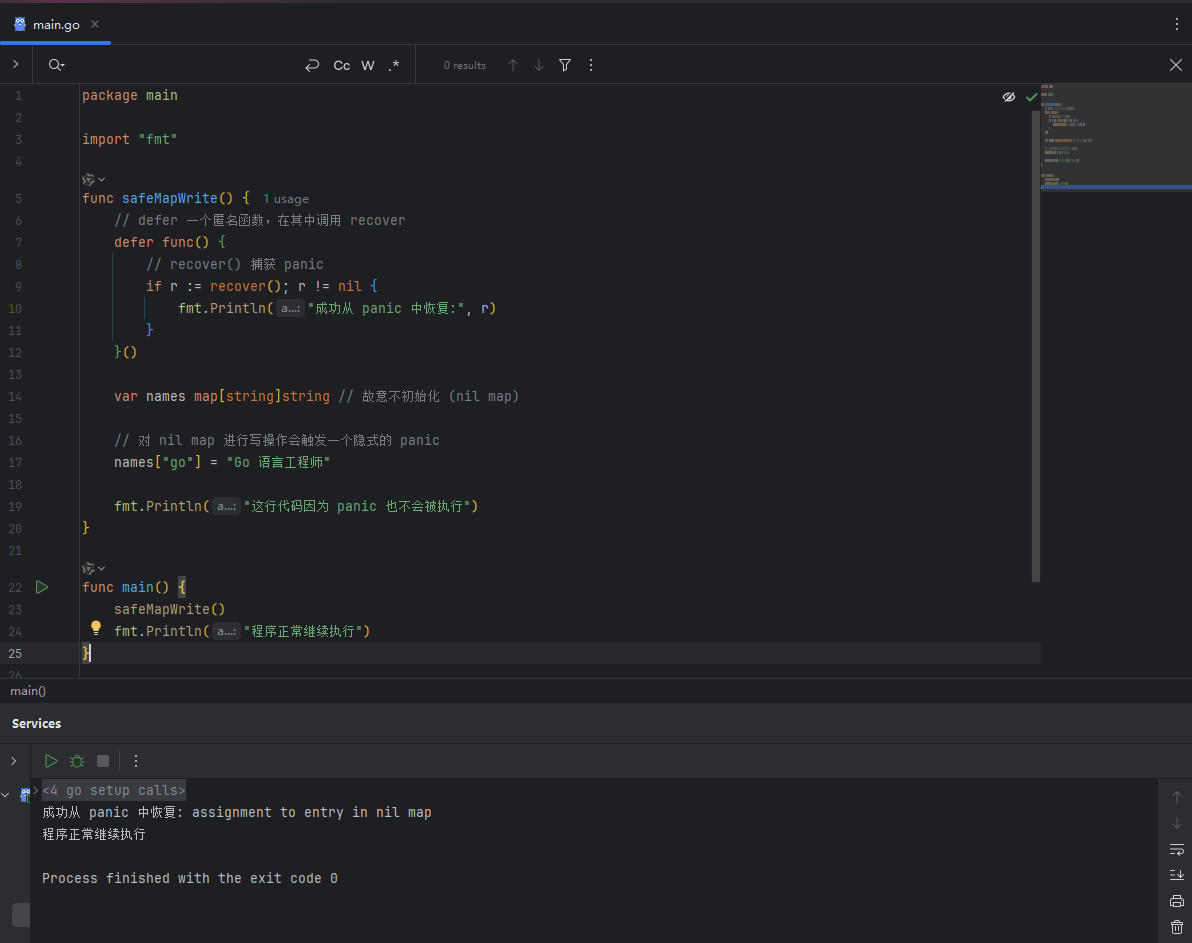Click safeMapWrite() call on line 23
This screenshot has height=943, width=1192.
pyautogui.click(x=170, y=609)
